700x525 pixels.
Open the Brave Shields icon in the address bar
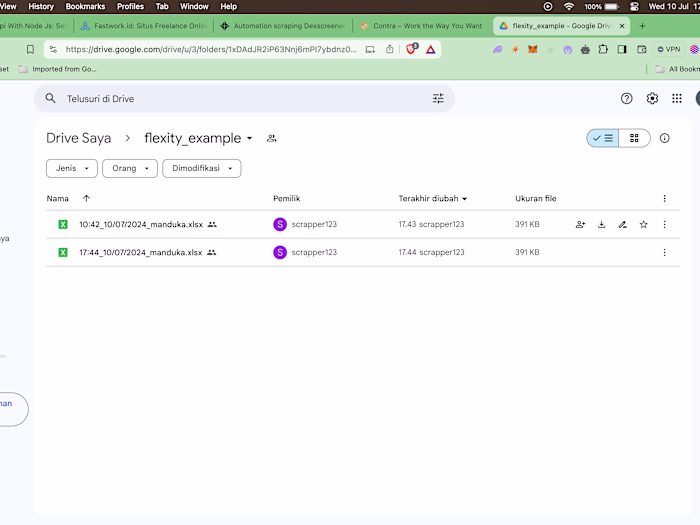pyautogui.click(x=411, y=49)
